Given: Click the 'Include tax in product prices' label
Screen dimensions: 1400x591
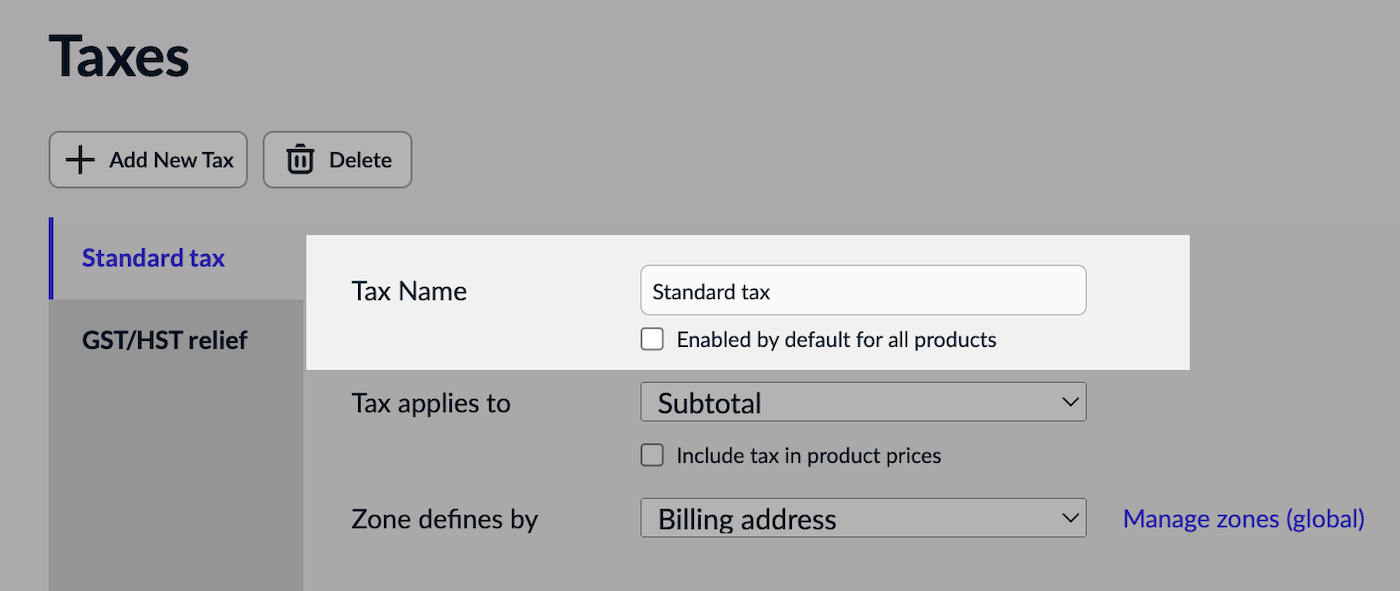Looking at the screenshot, I should coord(808,456).
